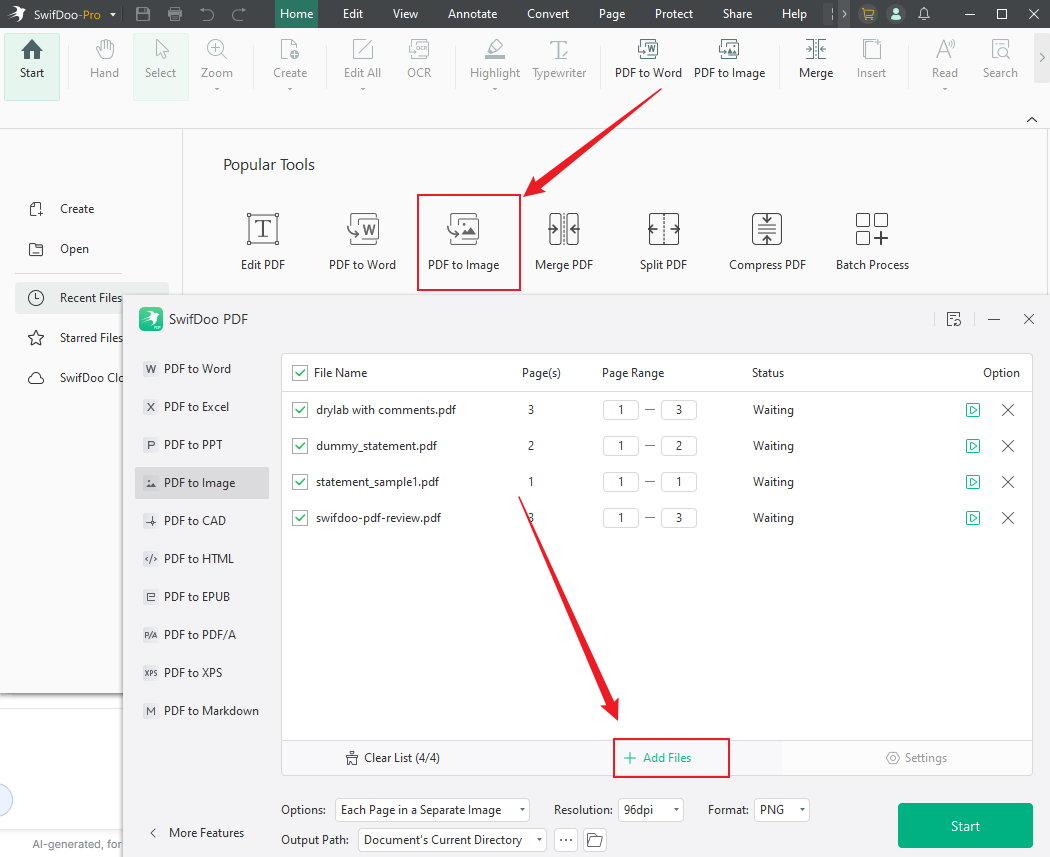Open the Compress PDF tool
Image resolution: width=1050 pixels, height=857 pixels.
766,240
